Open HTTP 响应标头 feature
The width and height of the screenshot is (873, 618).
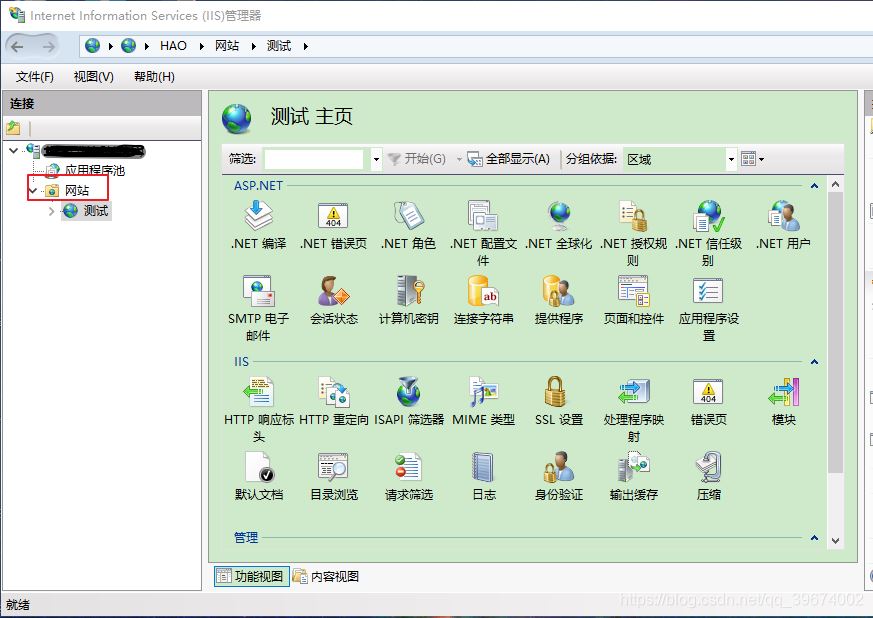click(258, 409)
